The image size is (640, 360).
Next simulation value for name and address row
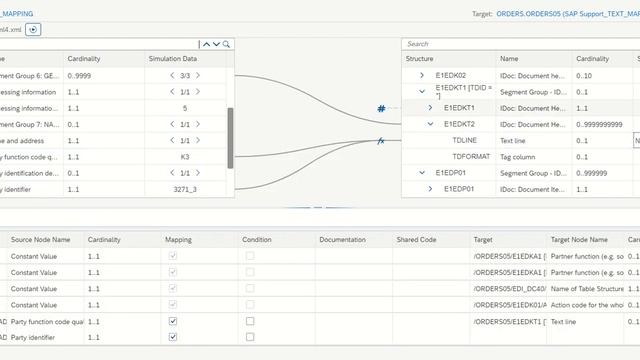[198, 140]
